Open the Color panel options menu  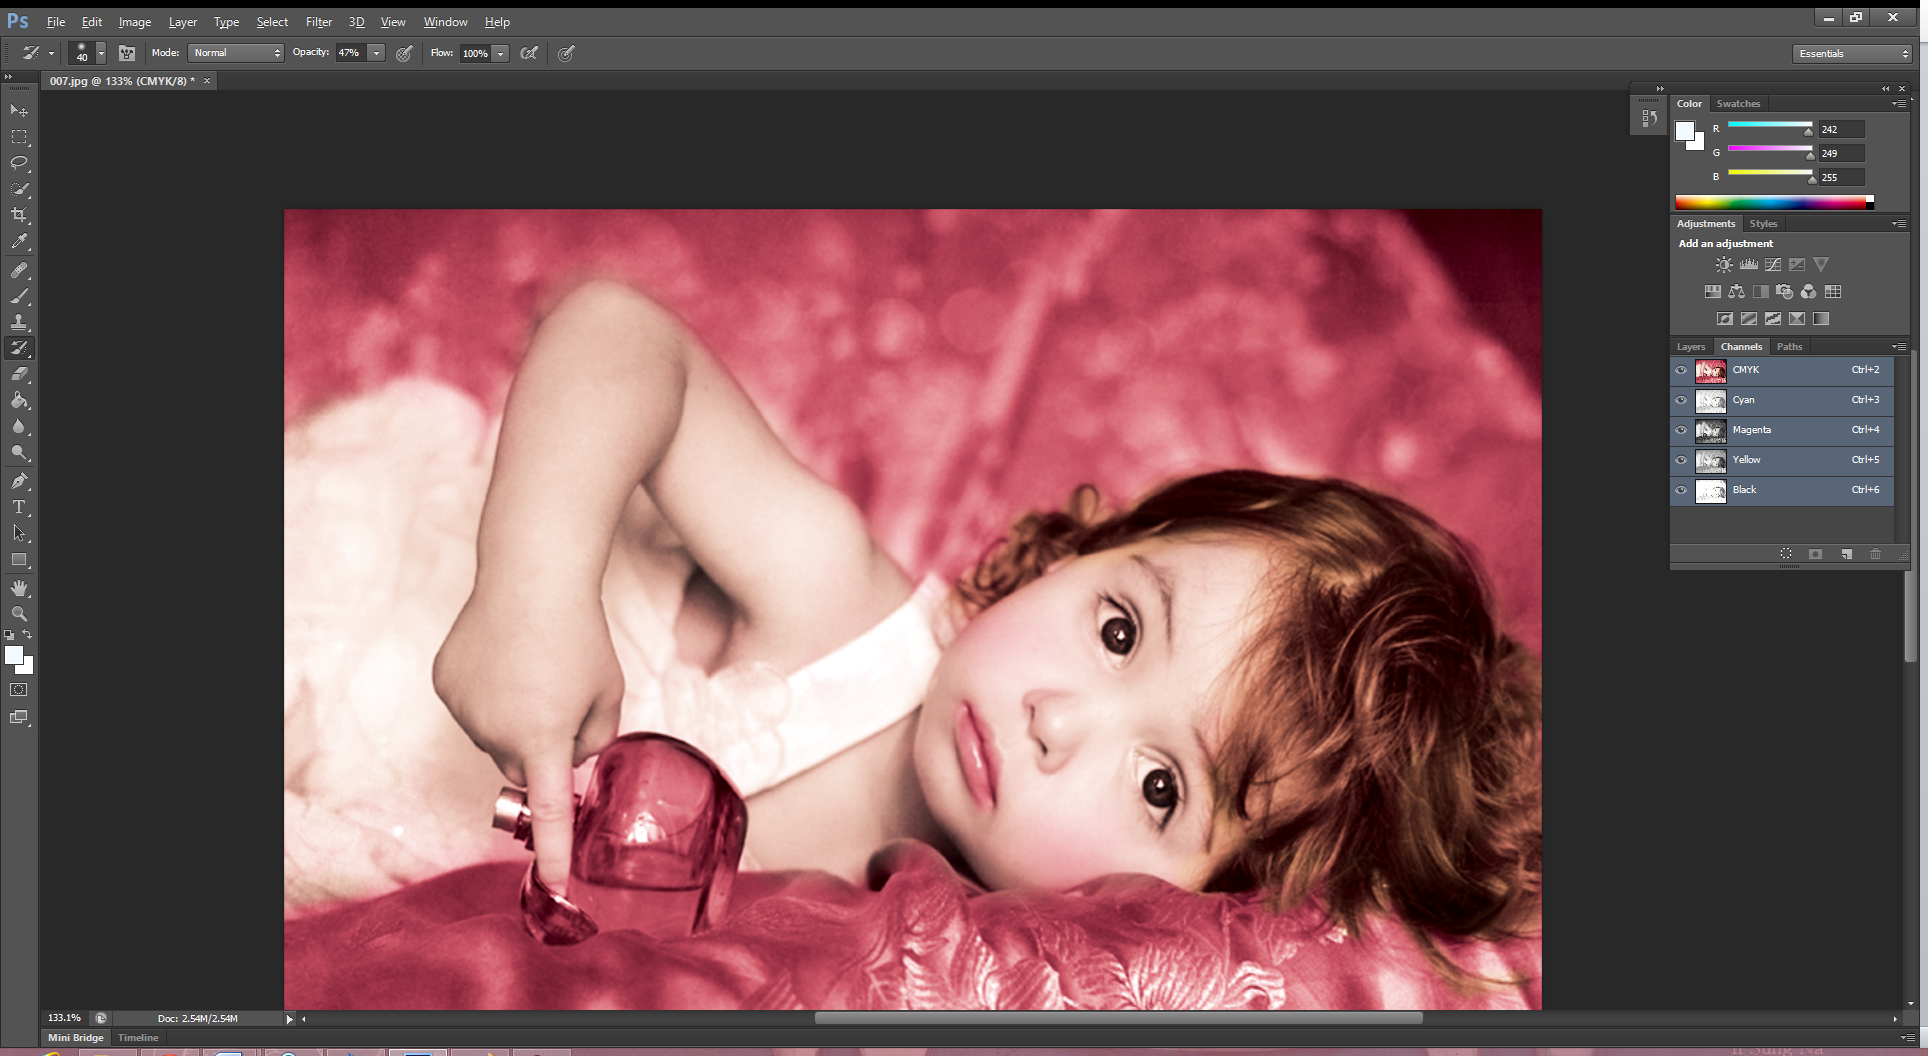(x=1898, y=104)
